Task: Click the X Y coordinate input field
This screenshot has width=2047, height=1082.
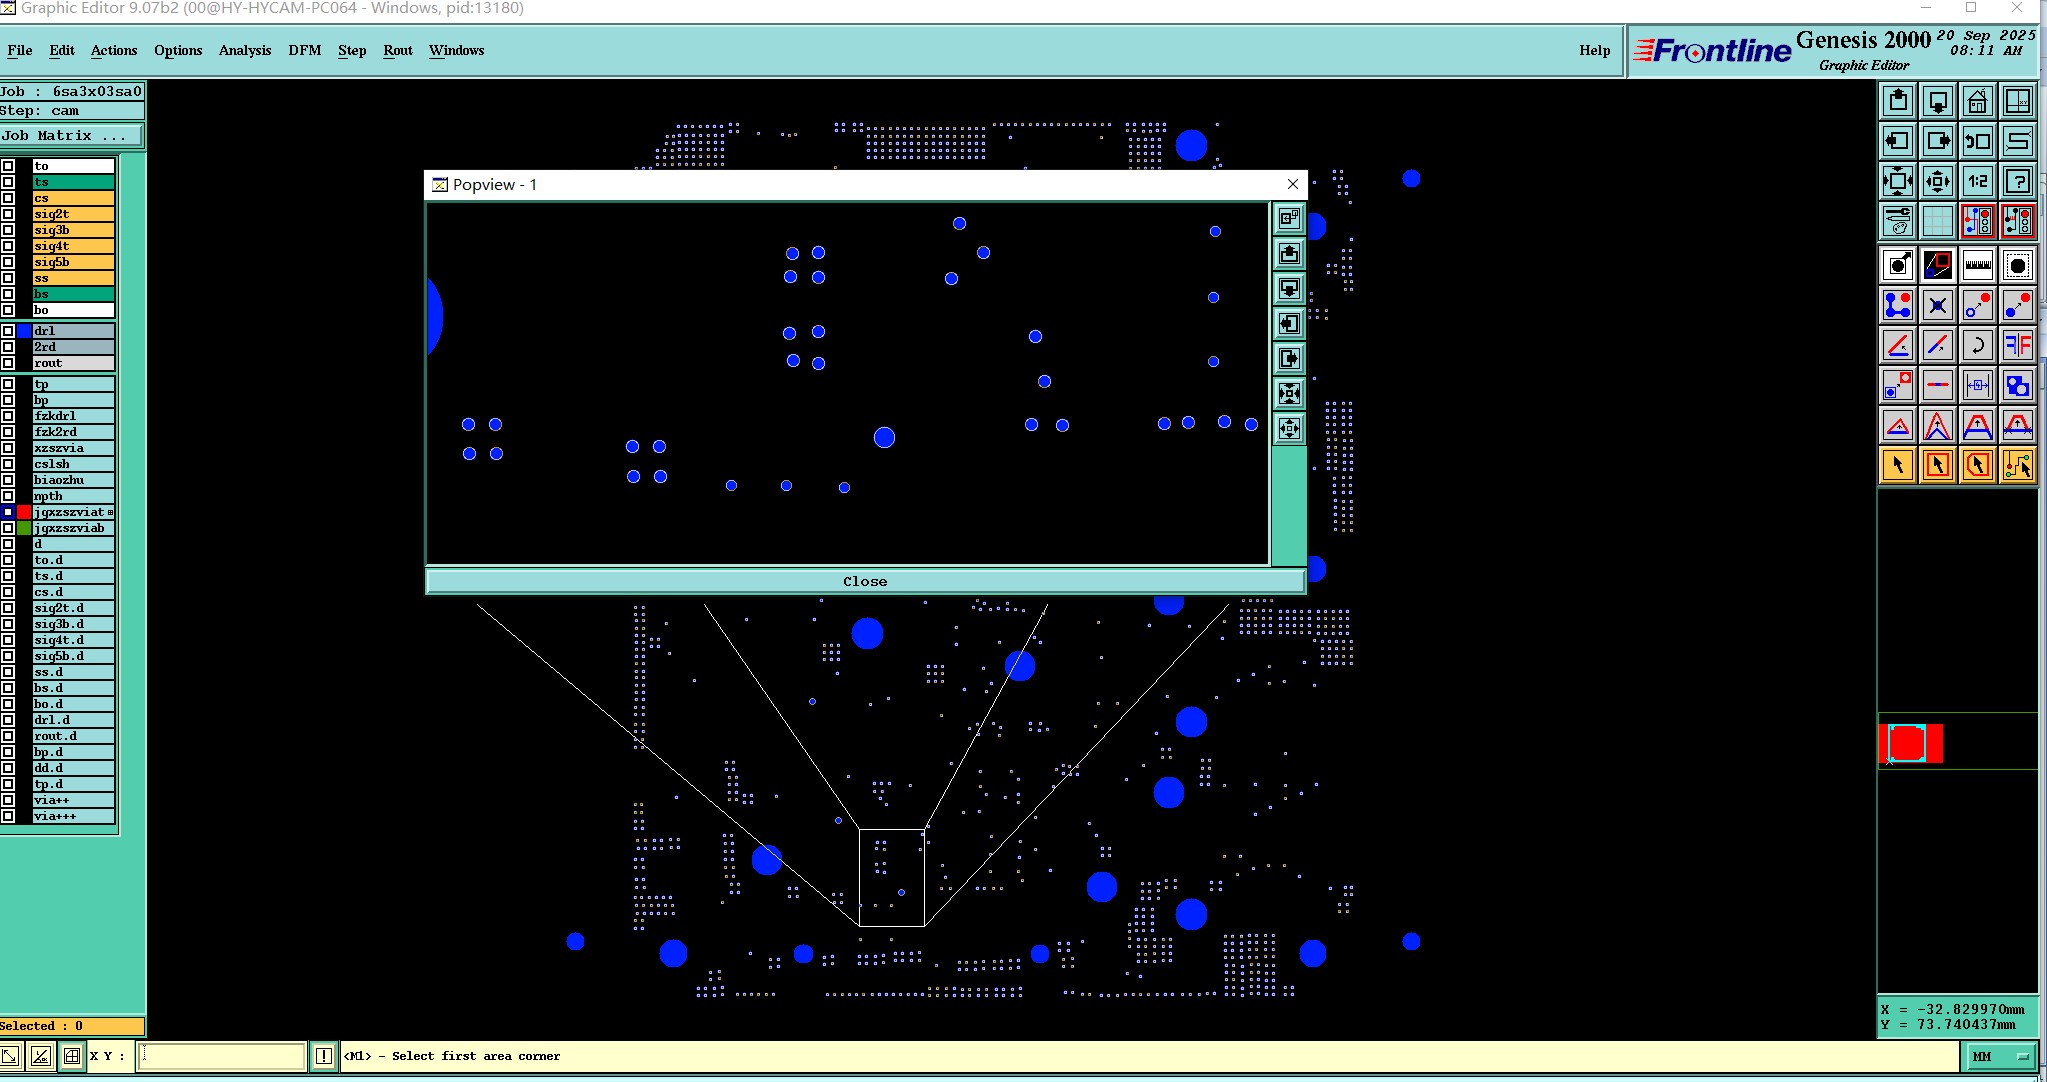Action: [x=221, y=1056]
